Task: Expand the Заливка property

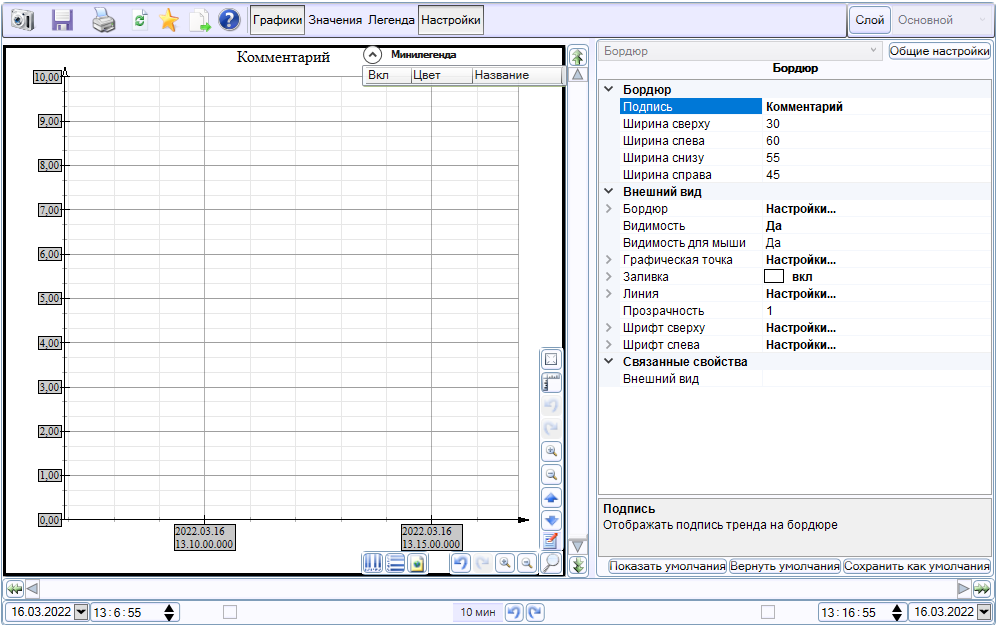Action: point(609,277)
